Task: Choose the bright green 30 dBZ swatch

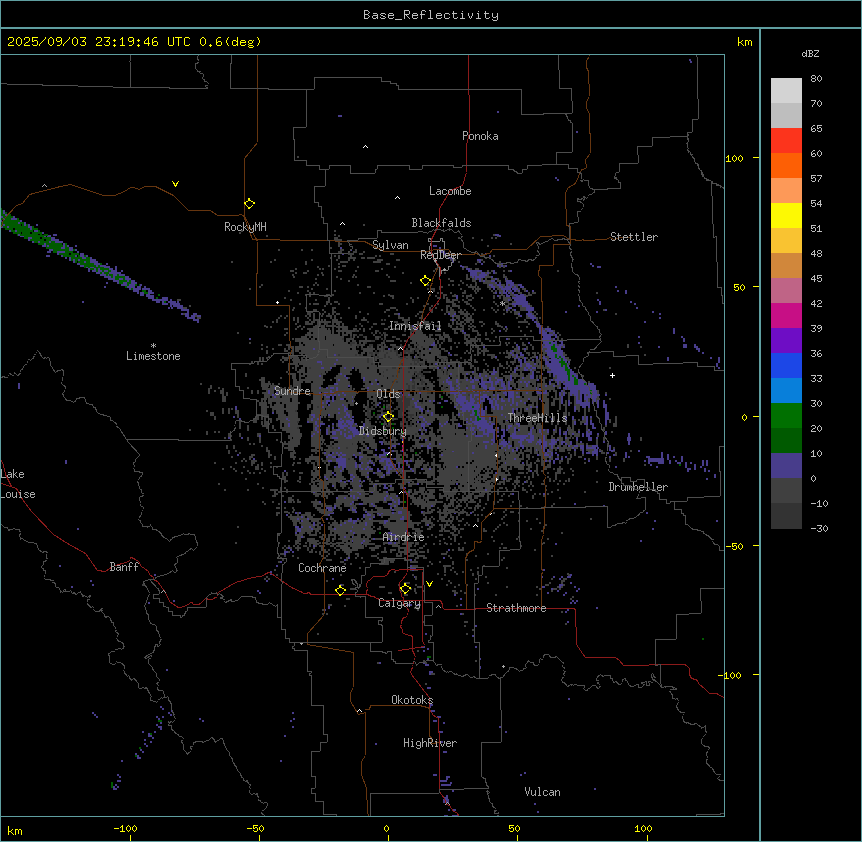Action: tap(786, 416)
